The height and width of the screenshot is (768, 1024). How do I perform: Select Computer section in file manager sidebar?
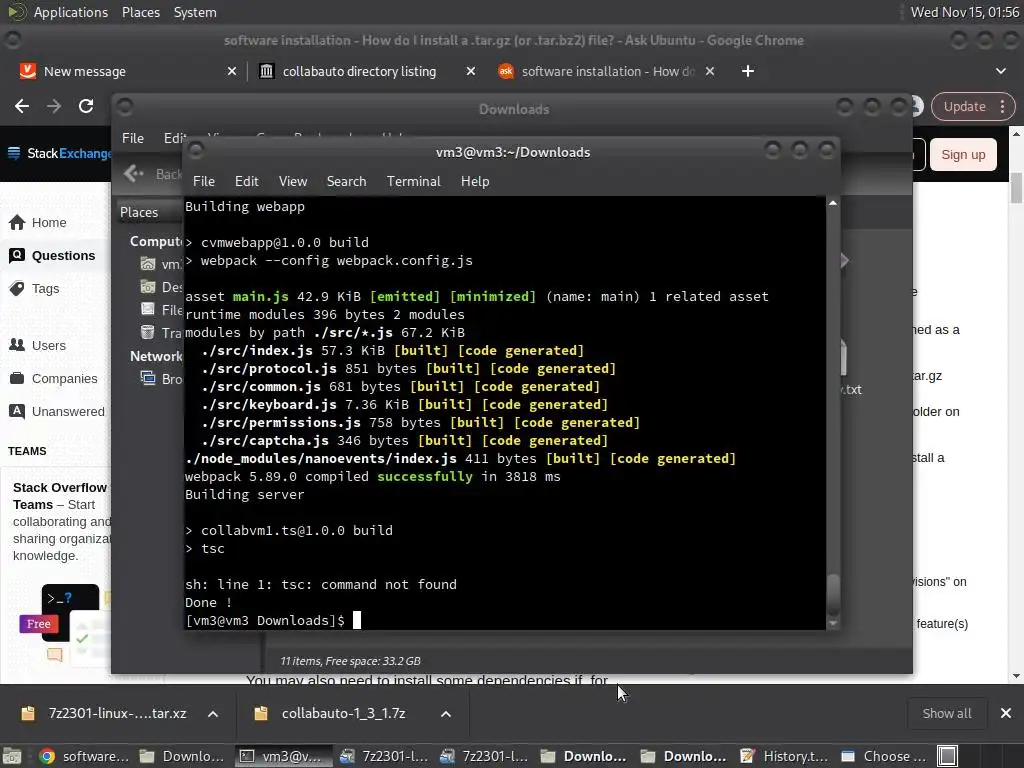click(155, 242)
